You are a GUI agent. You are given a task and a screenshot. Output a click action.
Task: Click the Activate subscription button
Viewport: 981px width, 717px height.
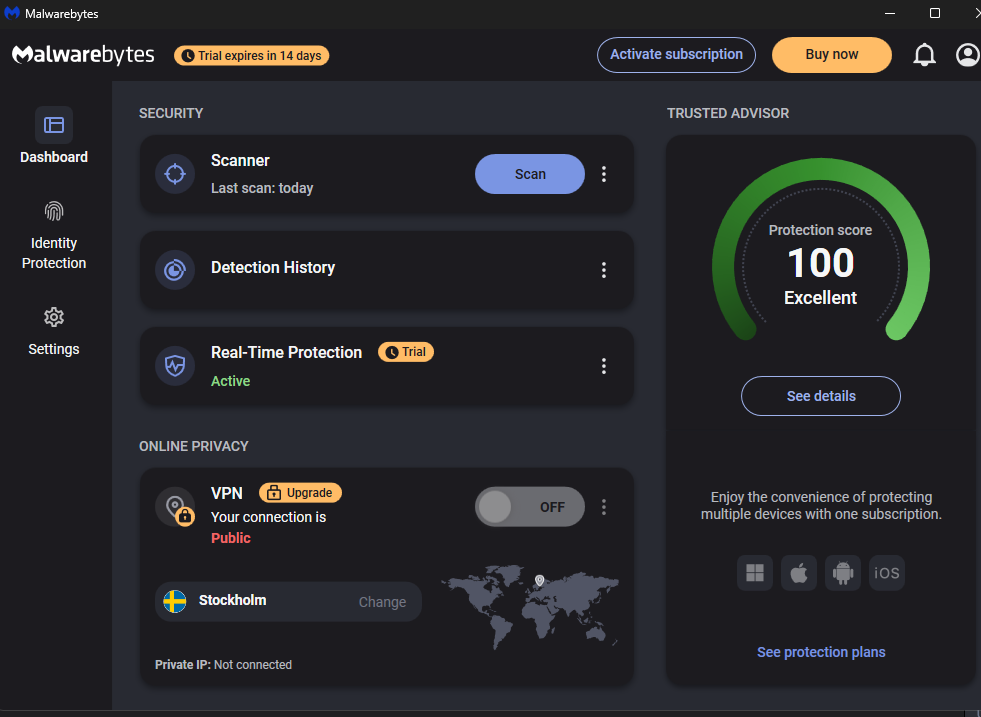click(x=676, y=54)
